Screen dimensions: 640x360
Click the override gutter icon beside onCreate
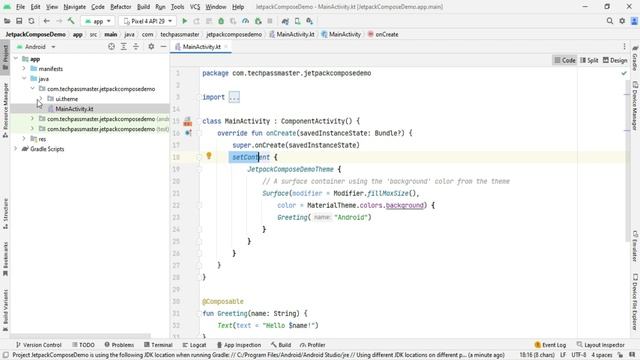pyautogui.click(x=188, y=133)
